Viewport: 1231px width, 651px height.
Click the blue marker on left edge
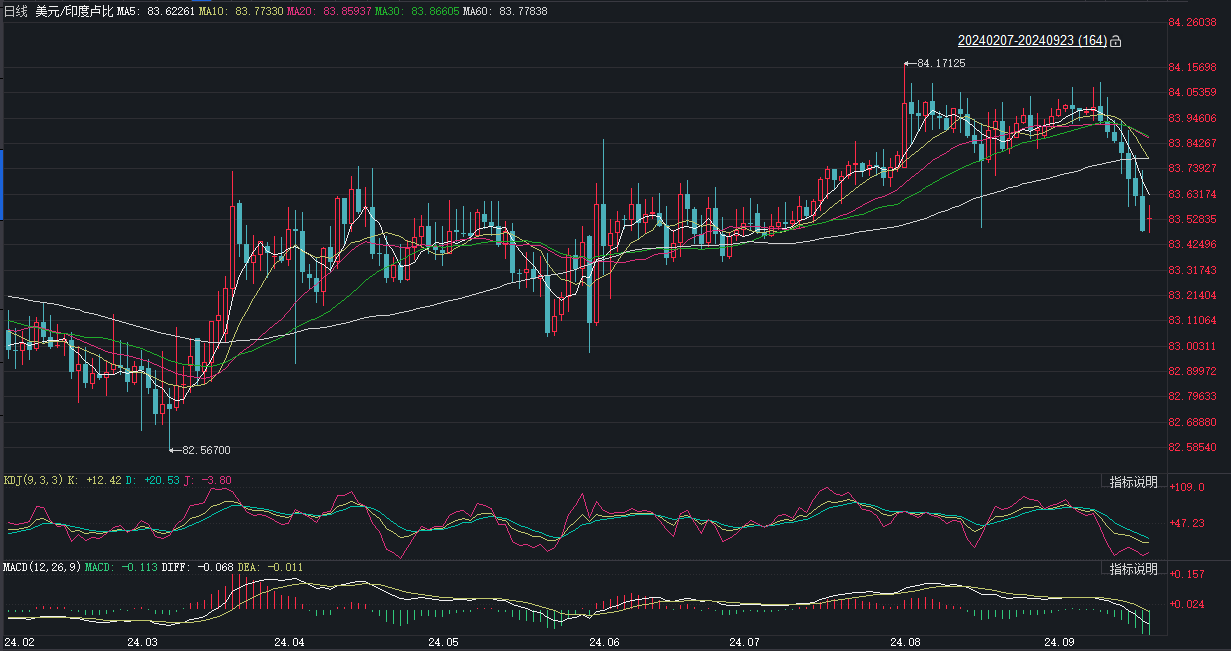click(2, 185)
